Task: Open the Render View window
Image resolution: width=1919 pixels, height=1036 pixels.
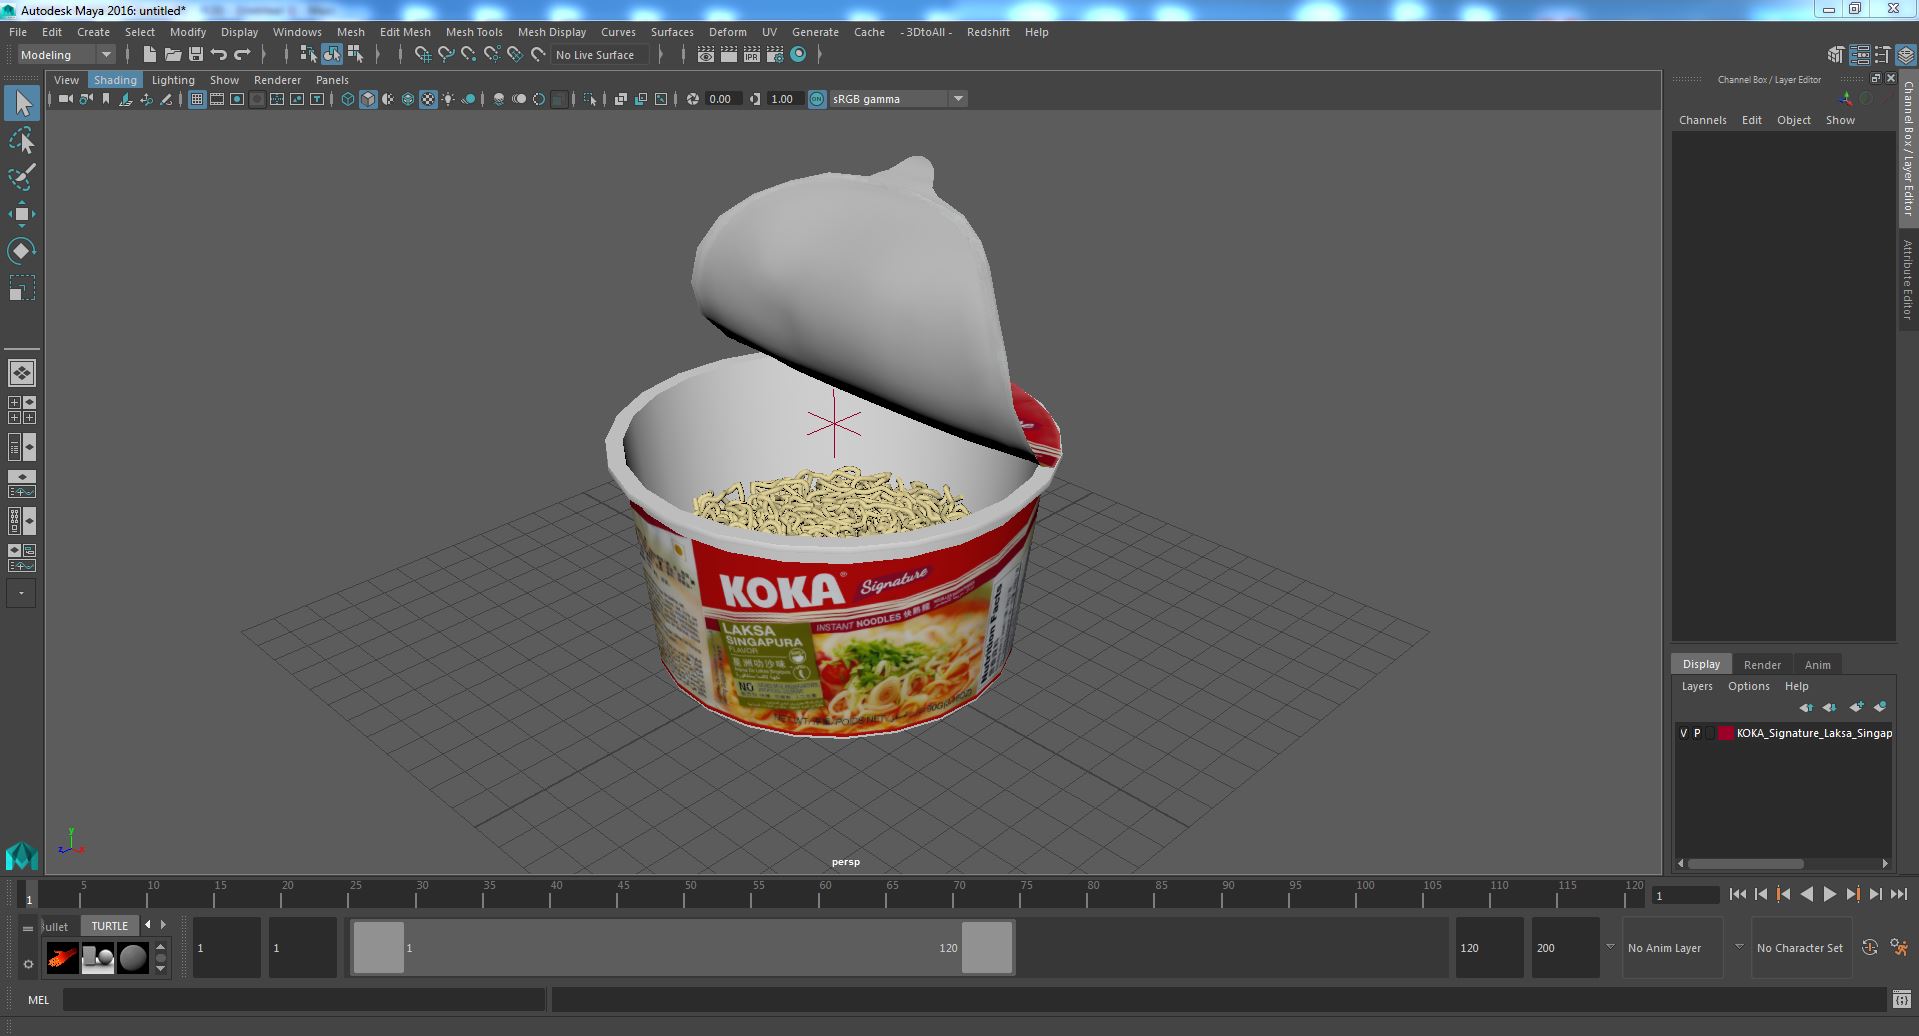Action: click(706, 54)
